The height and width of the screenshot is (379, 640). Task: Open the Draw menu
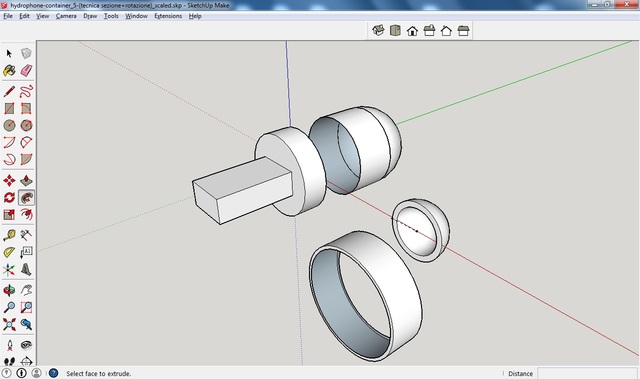pyautogui.click(x=90, y=16)
